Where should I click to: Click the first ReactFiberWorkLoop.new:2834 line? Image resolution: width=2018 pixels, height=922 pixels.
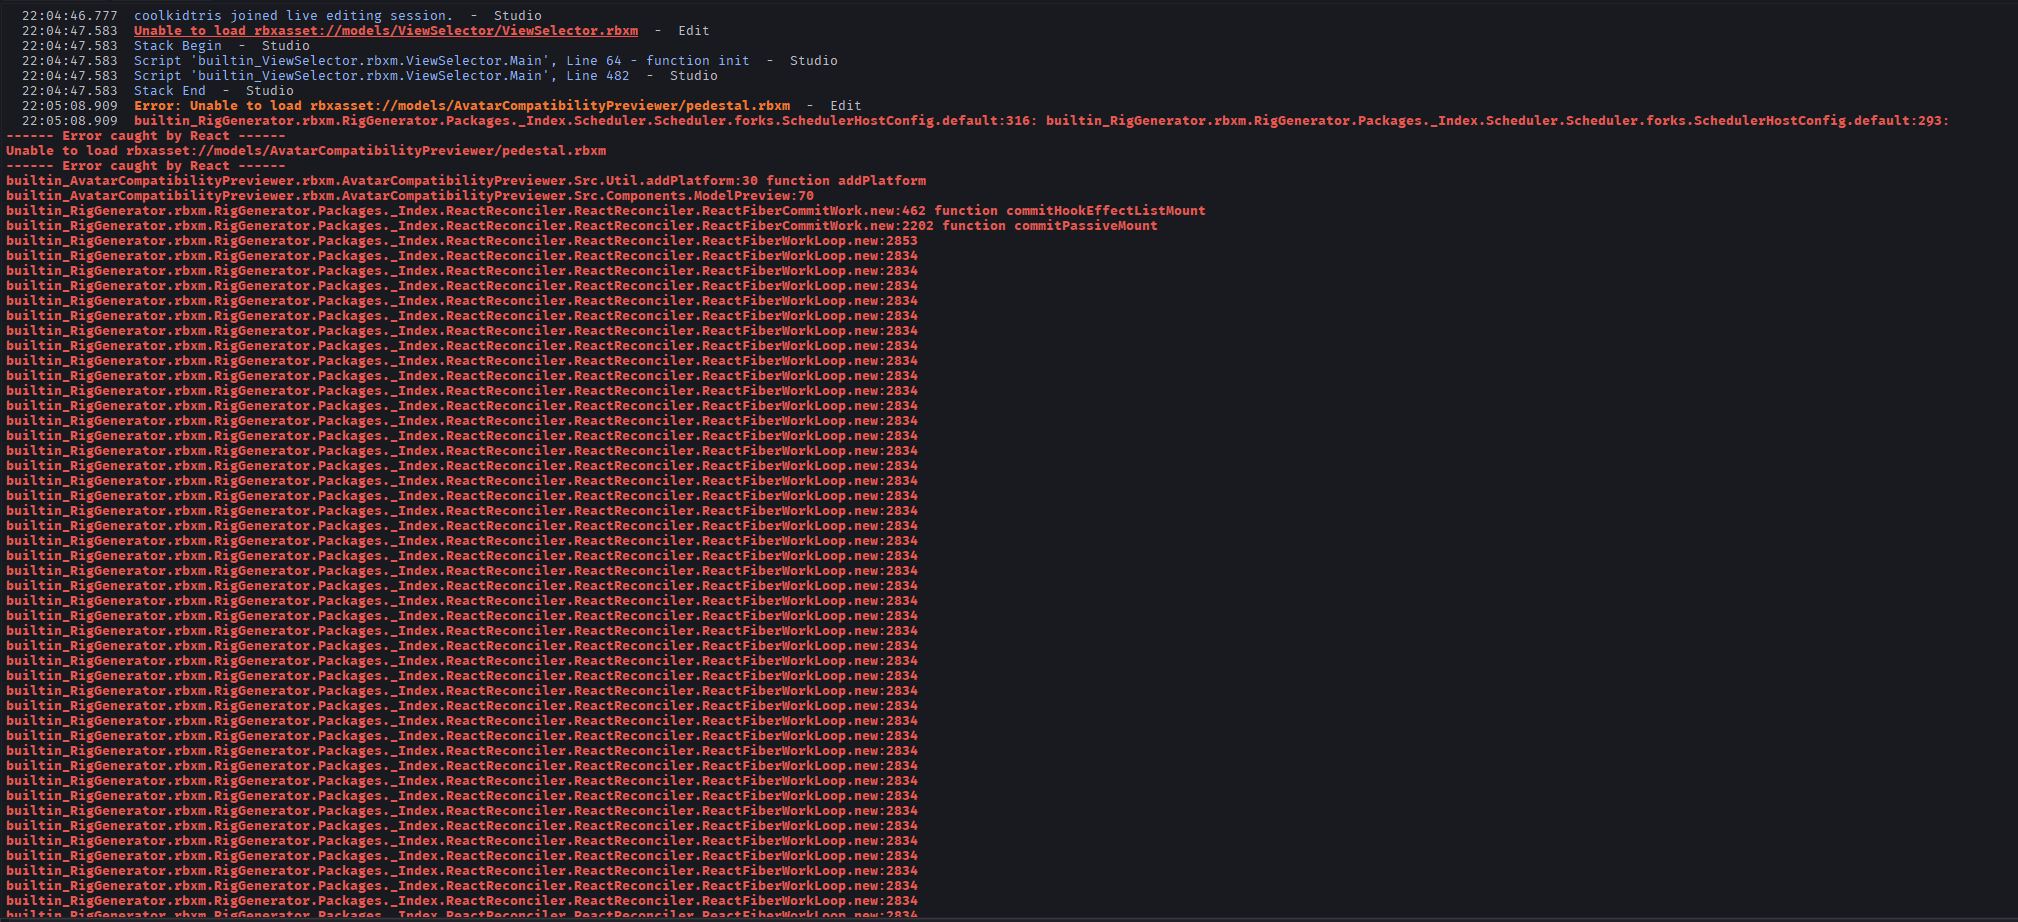pos(462,256)
